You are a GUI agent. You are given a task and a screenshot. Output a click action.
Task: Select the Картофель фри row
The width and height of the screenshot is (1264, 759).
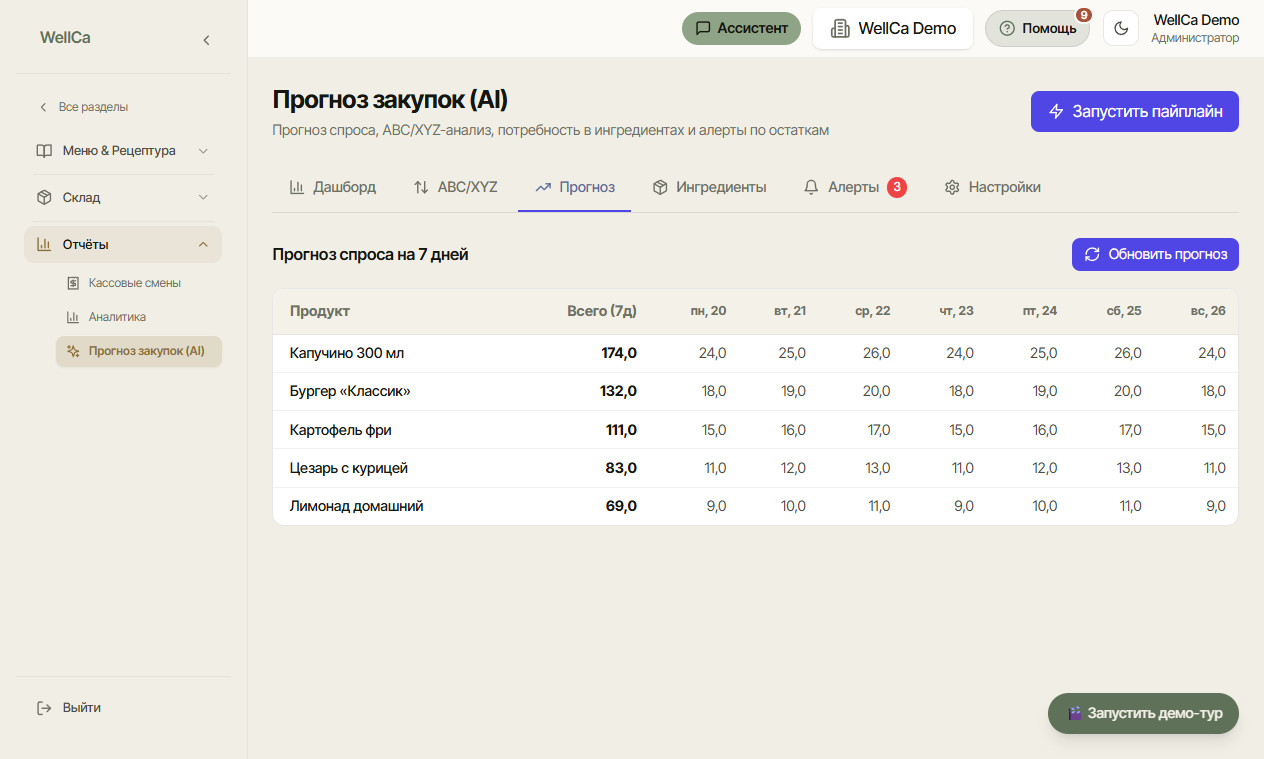(x=755, y=430)
